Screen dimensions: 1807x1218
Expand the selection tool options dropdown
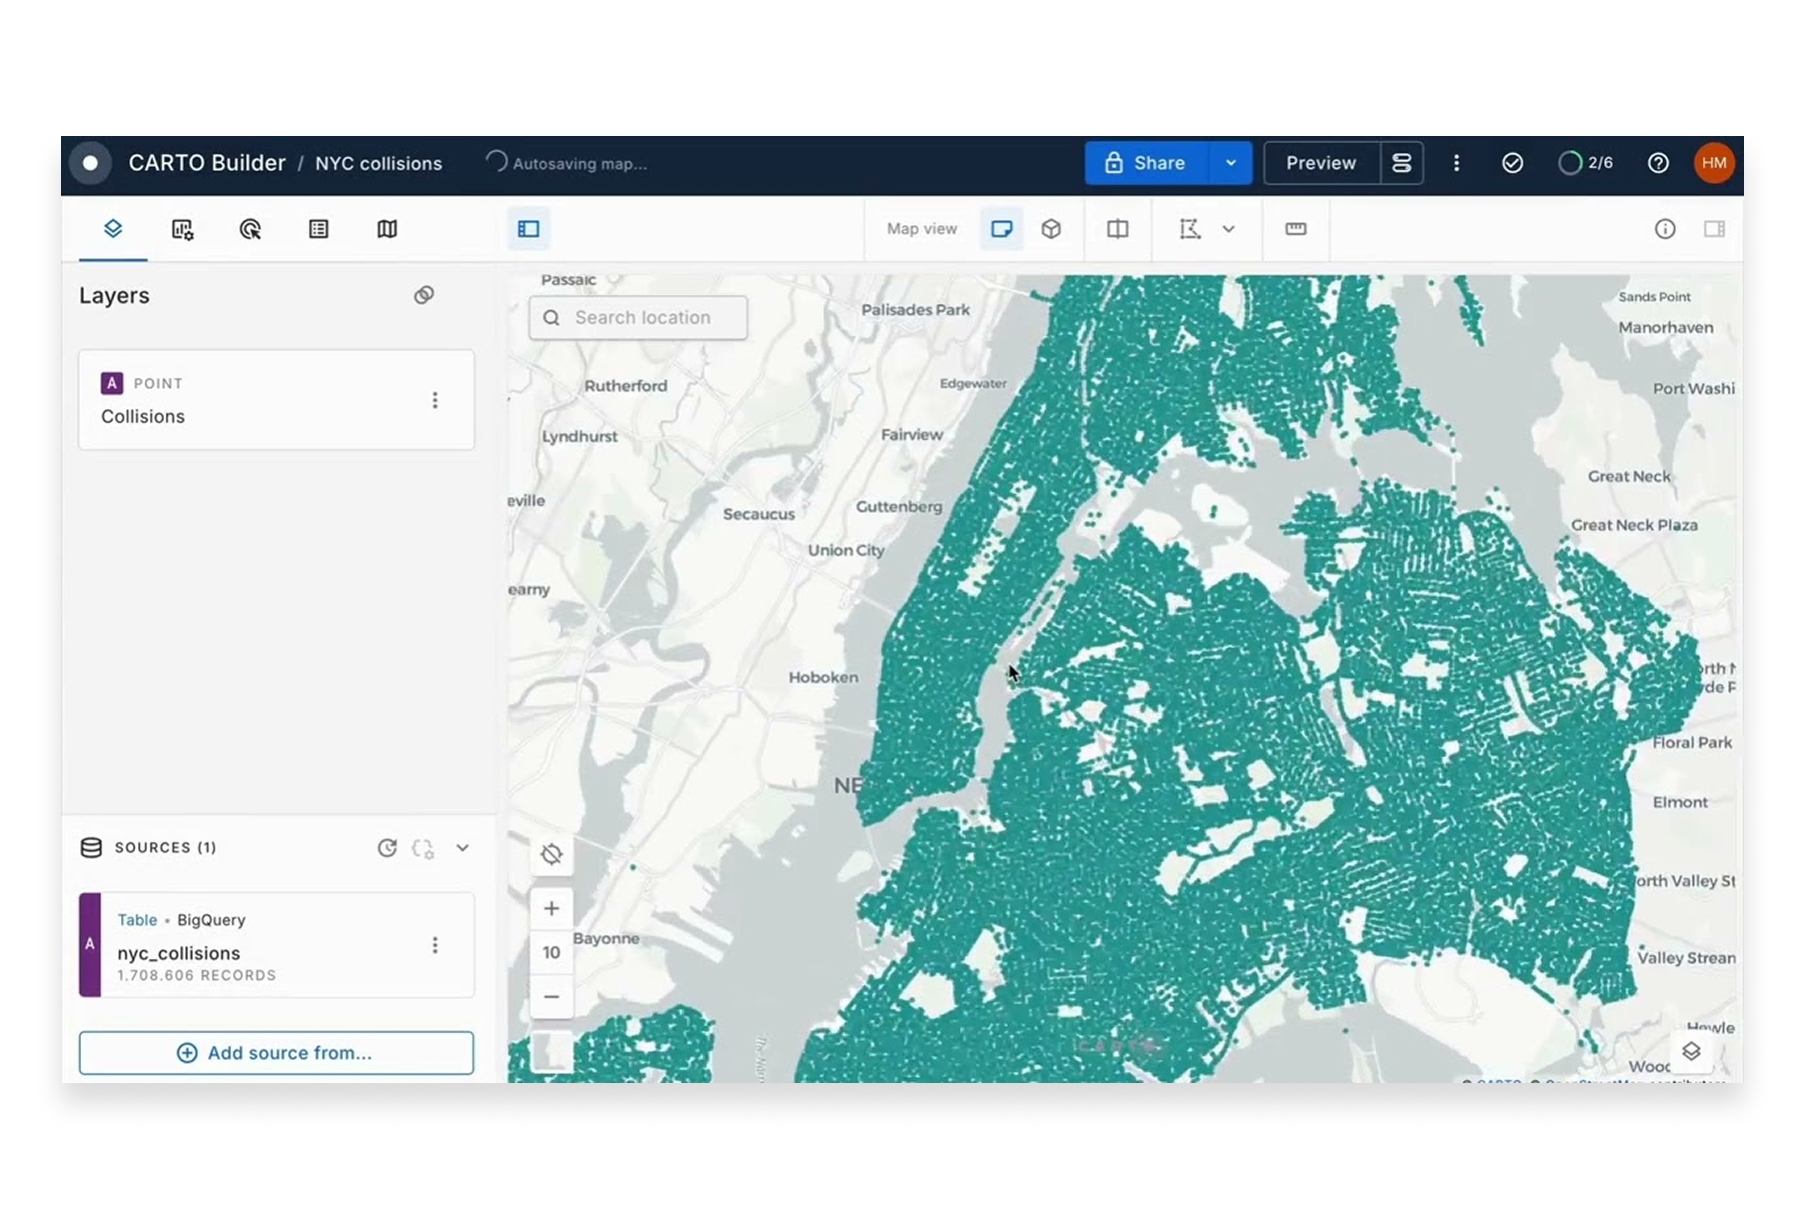point(1229,229)
